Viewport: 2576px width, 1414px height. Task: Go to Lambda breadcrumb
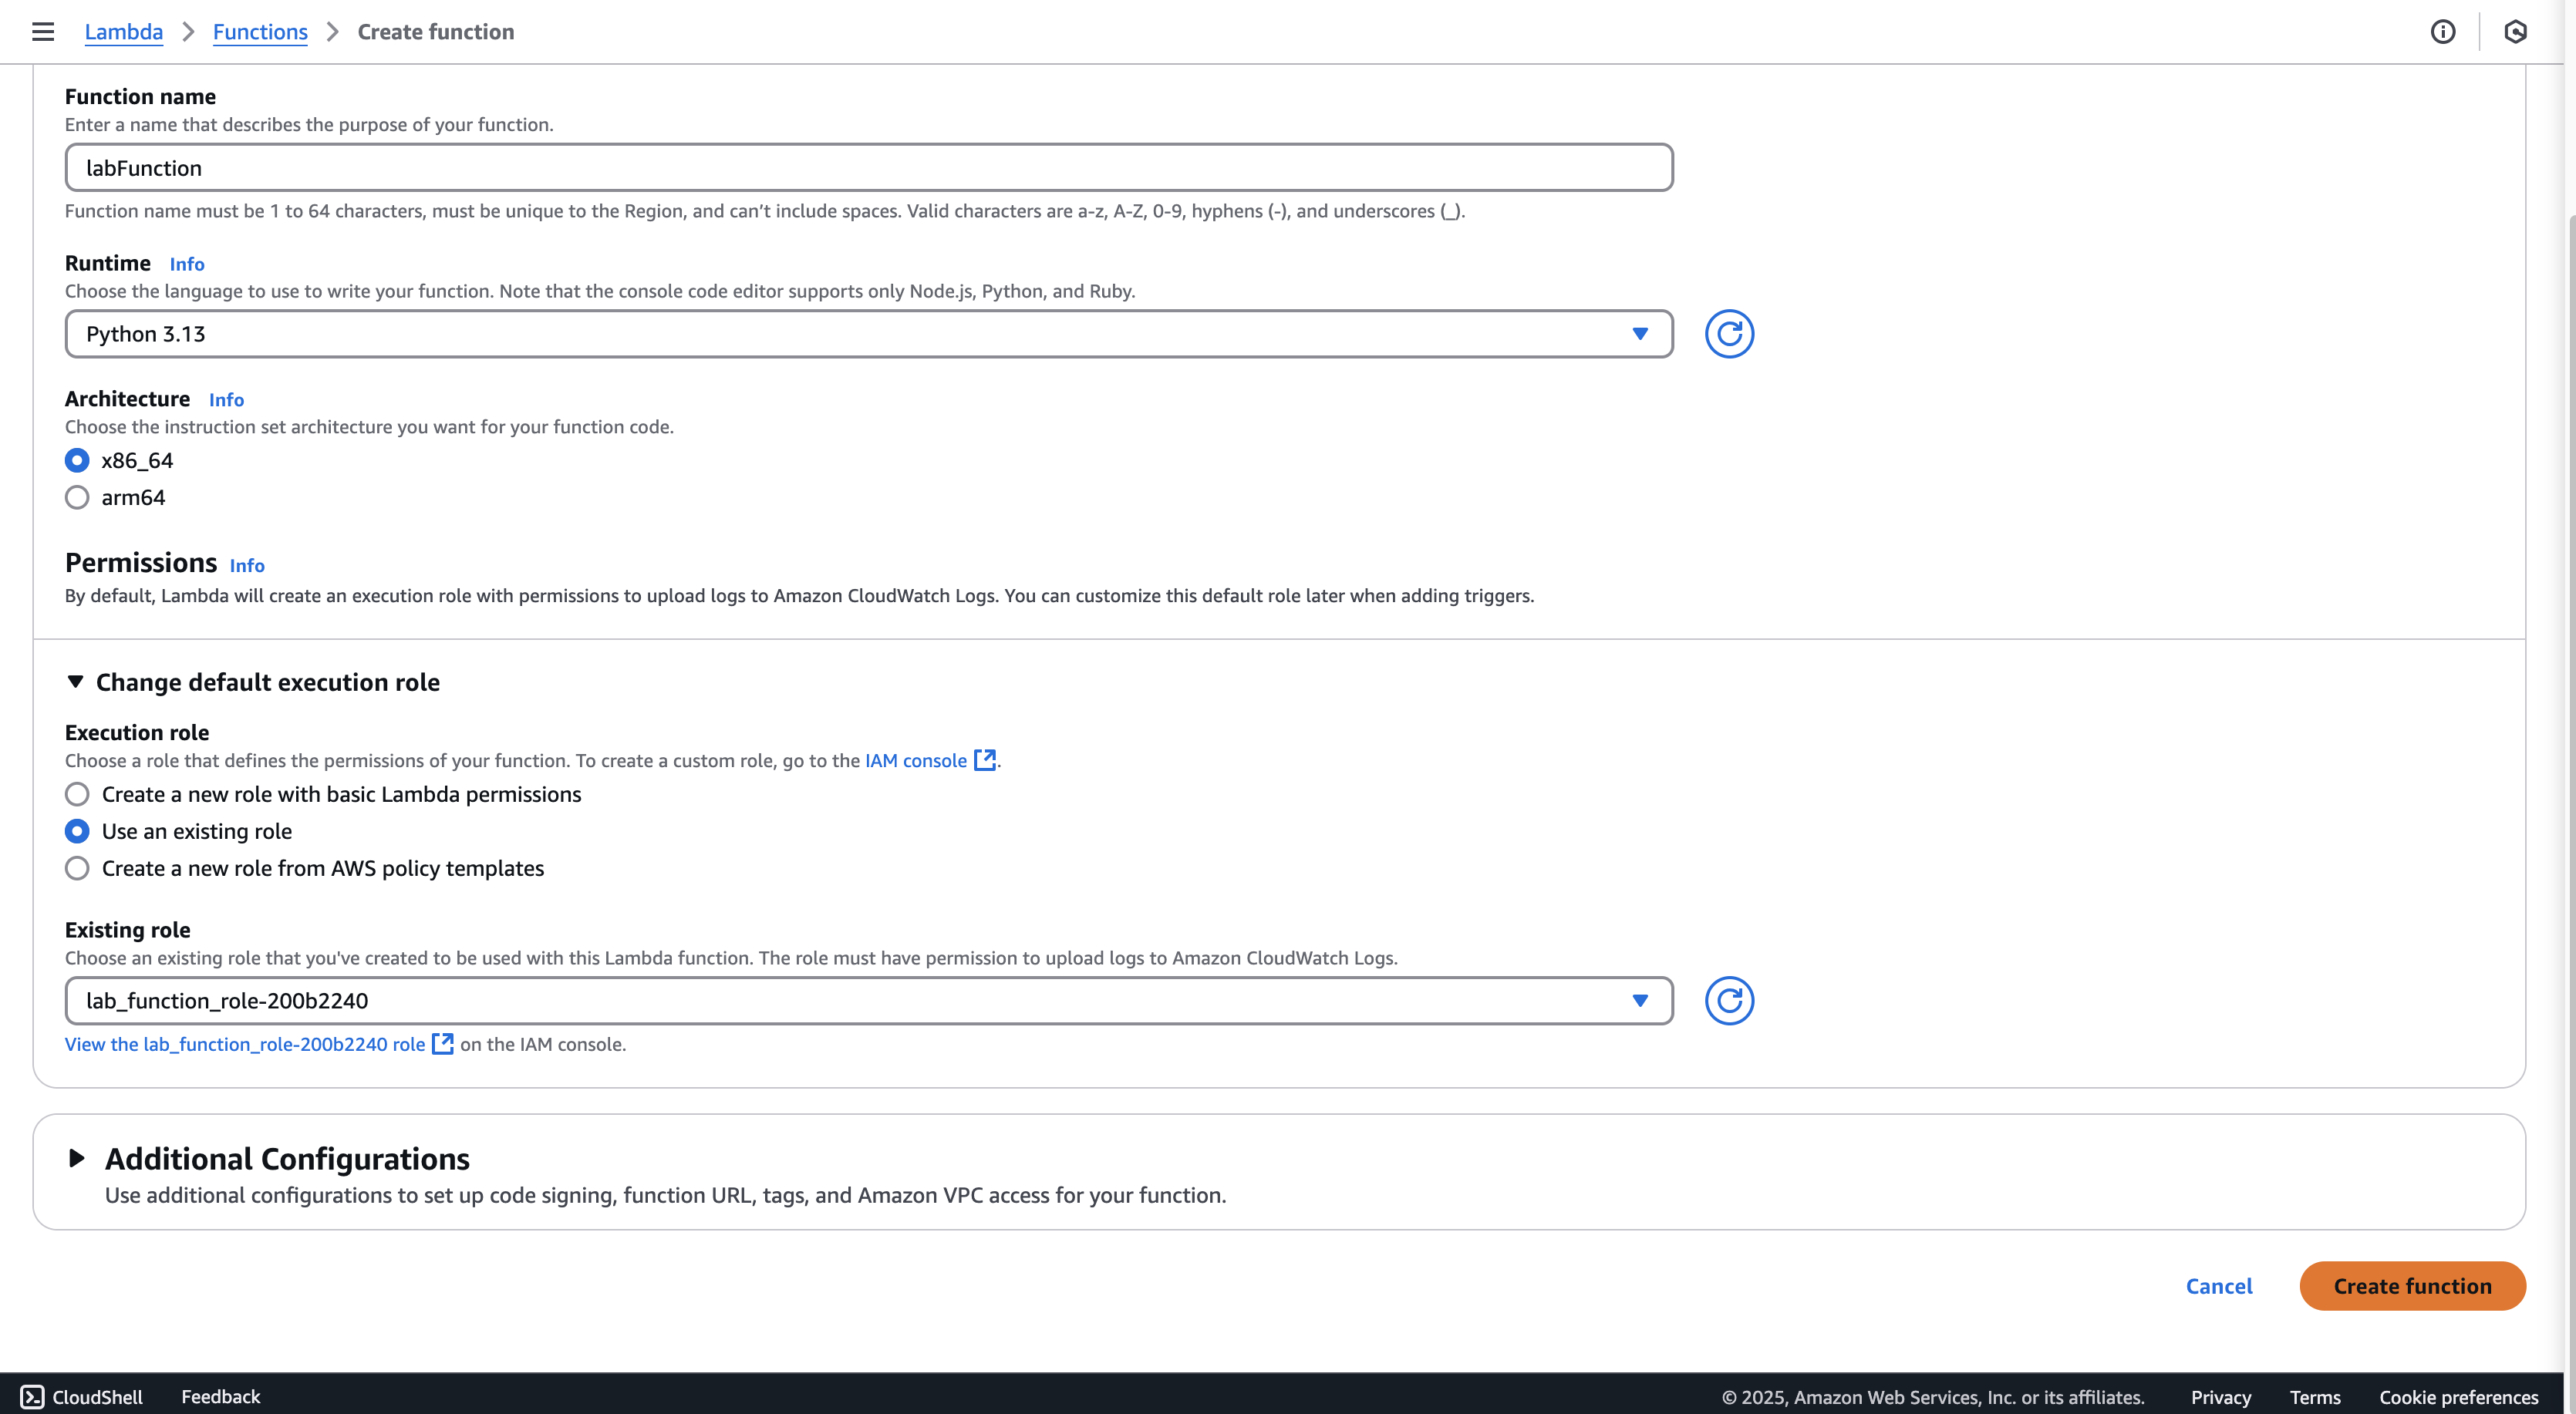124,32
